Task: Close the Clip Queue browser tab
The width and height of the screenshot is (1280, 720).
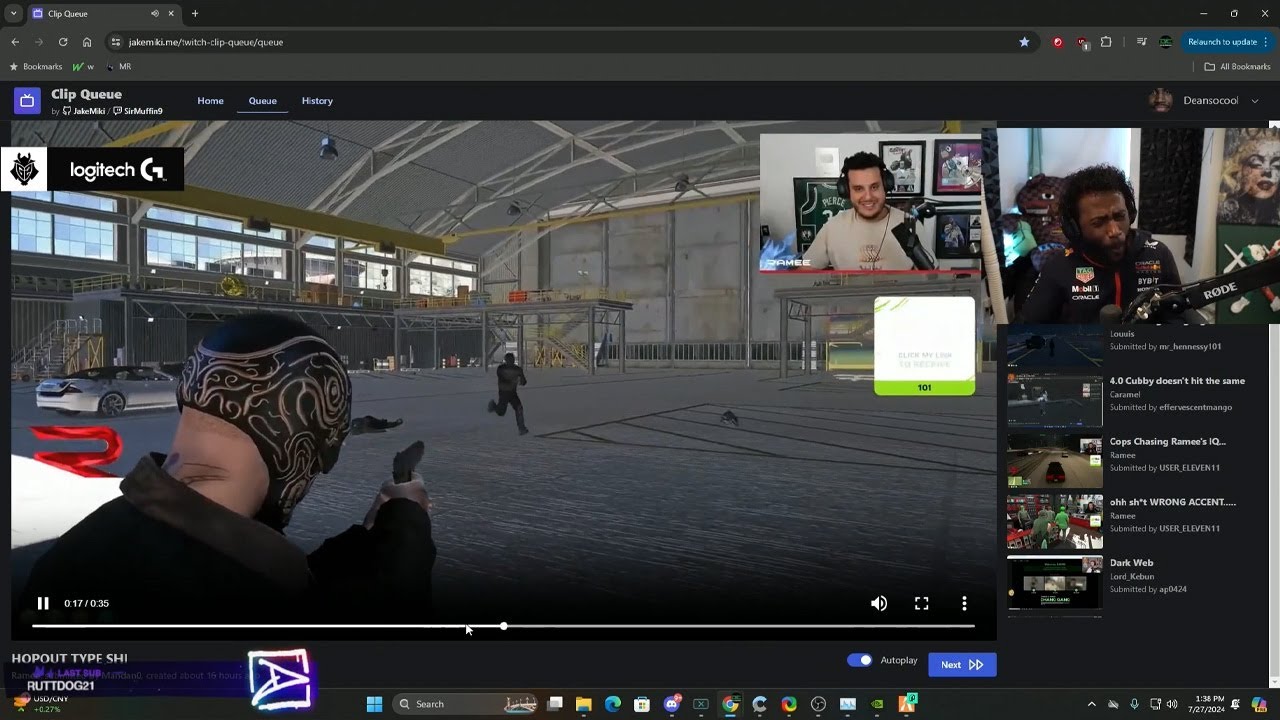Action: point(172,14)
